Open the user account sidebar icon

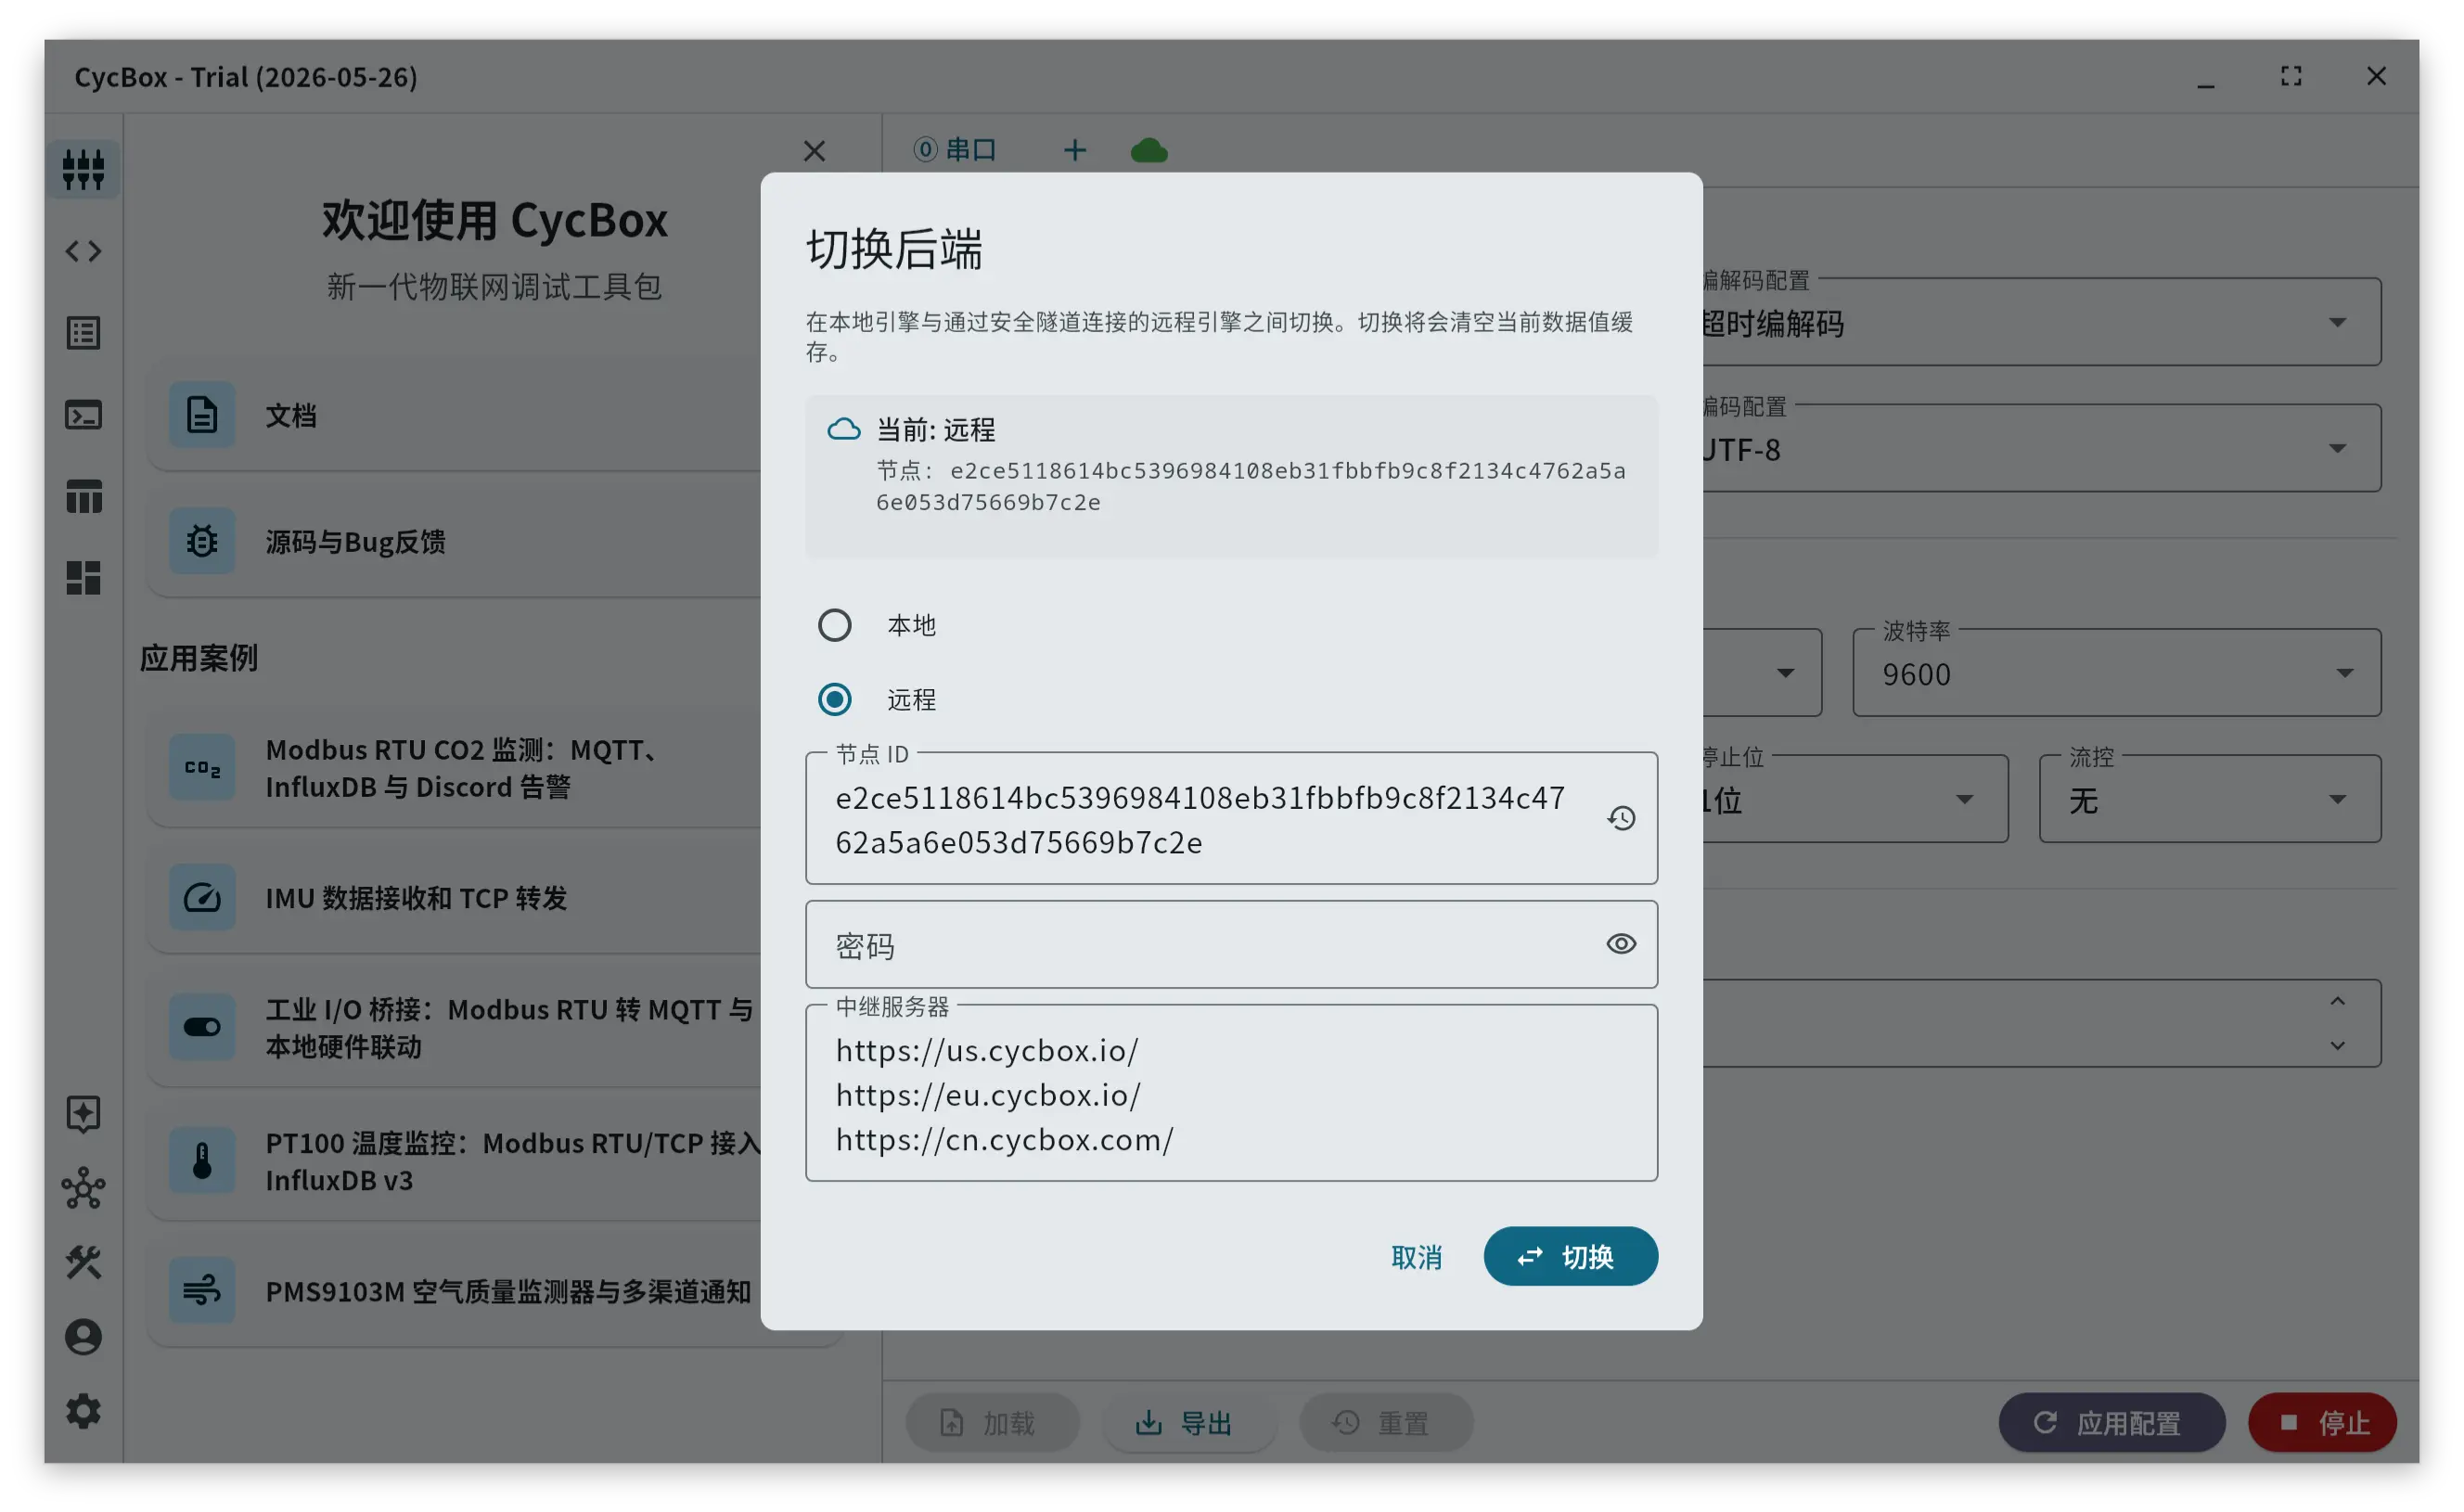pyautogui.click(x=83, y=1337)
